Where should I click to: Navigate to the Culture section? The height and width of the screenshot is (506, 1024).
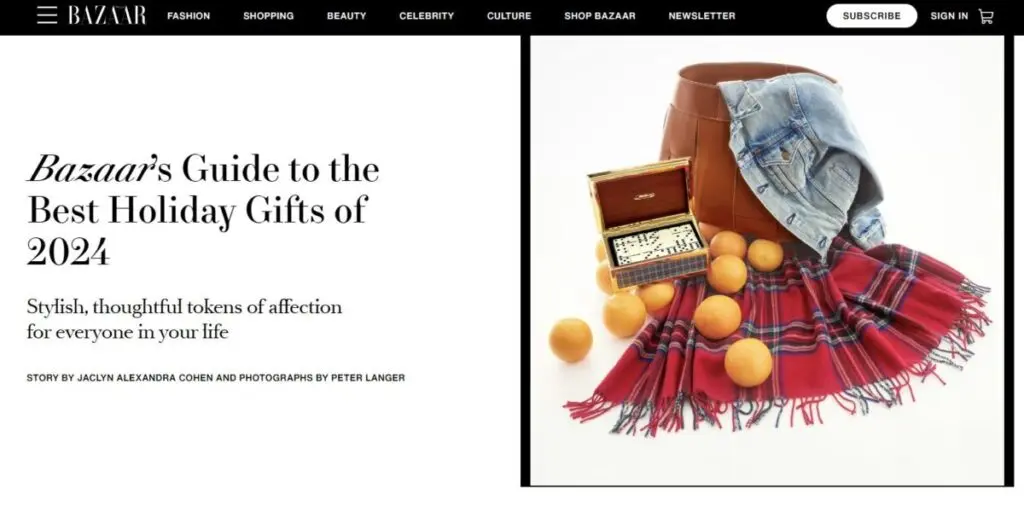coord(509,16)
